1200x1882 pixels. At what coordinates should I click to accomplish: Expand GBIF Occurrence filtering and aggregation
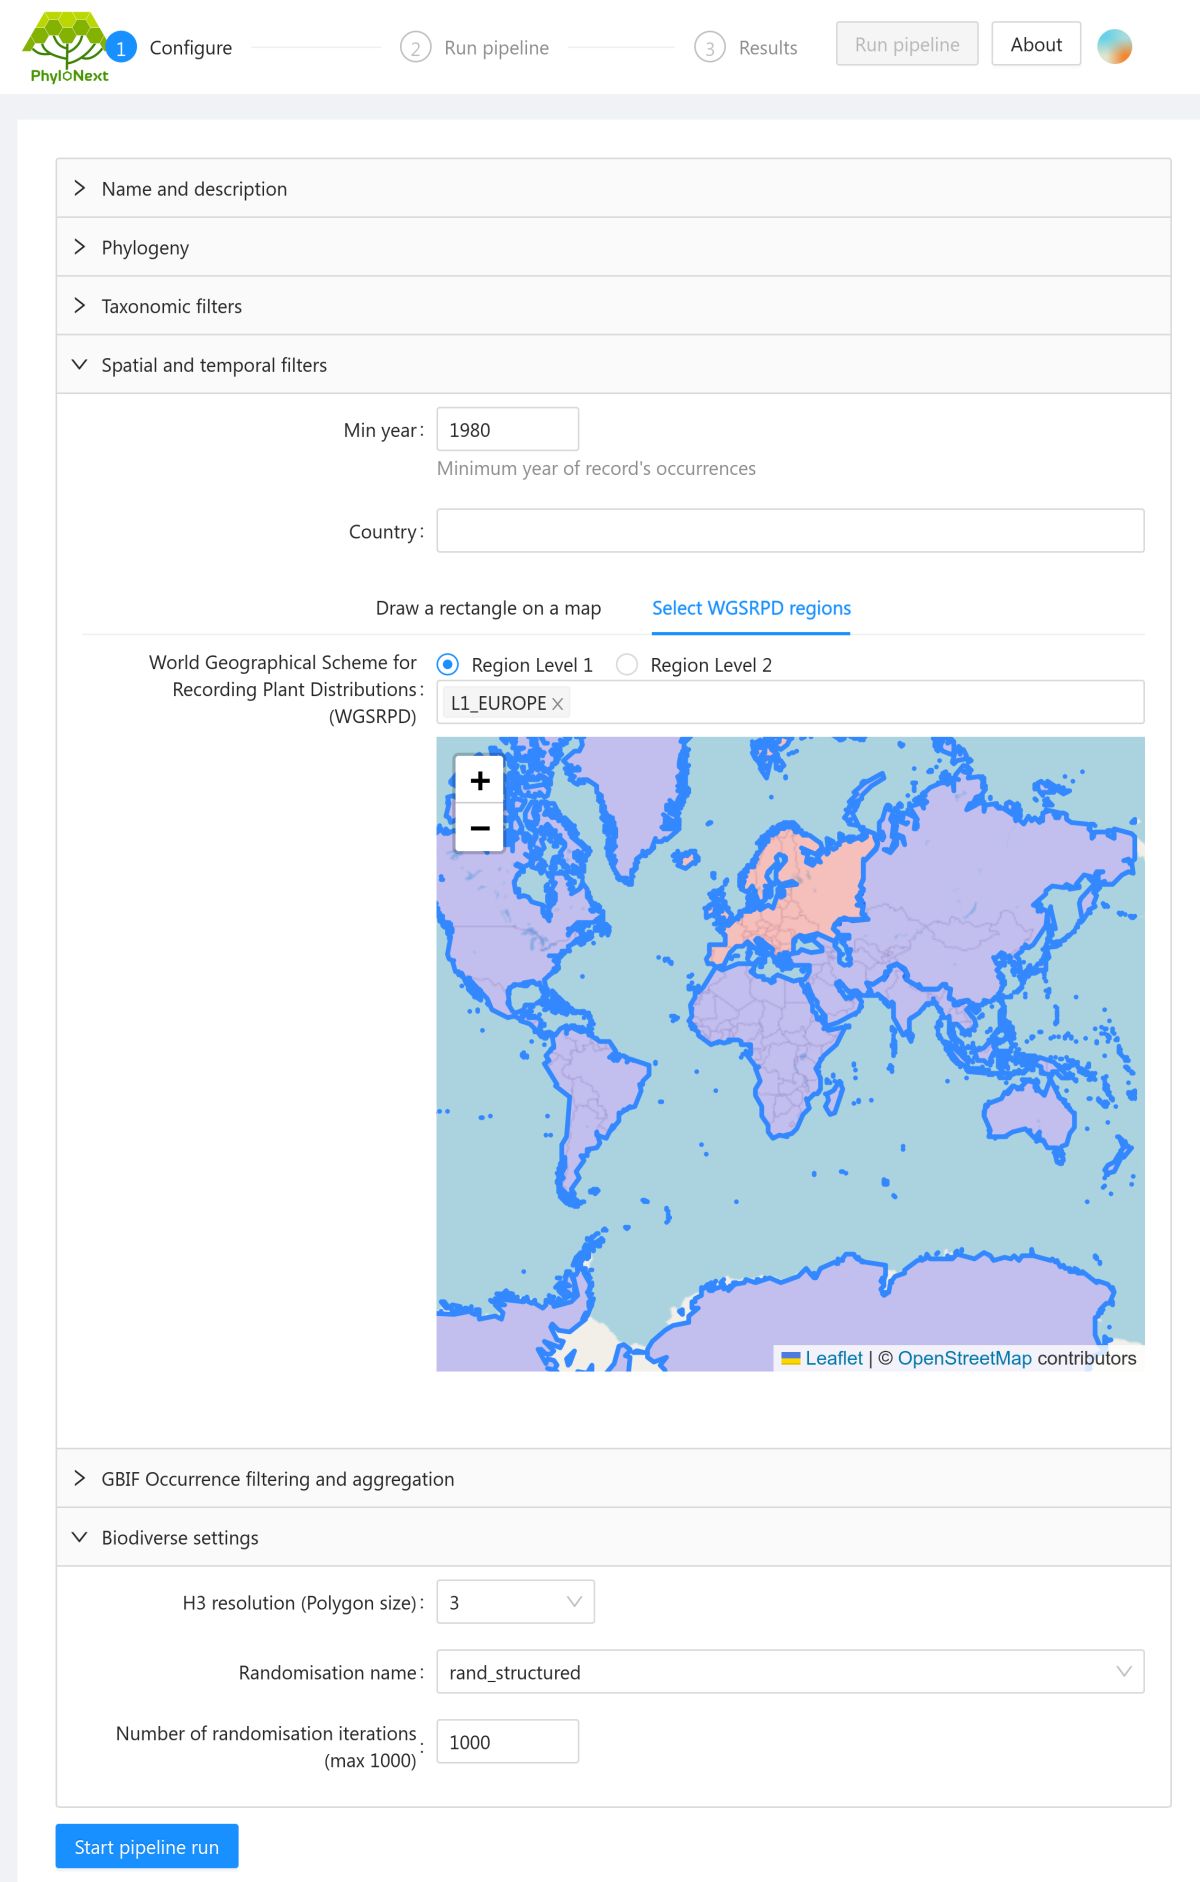pos(613,1478)
